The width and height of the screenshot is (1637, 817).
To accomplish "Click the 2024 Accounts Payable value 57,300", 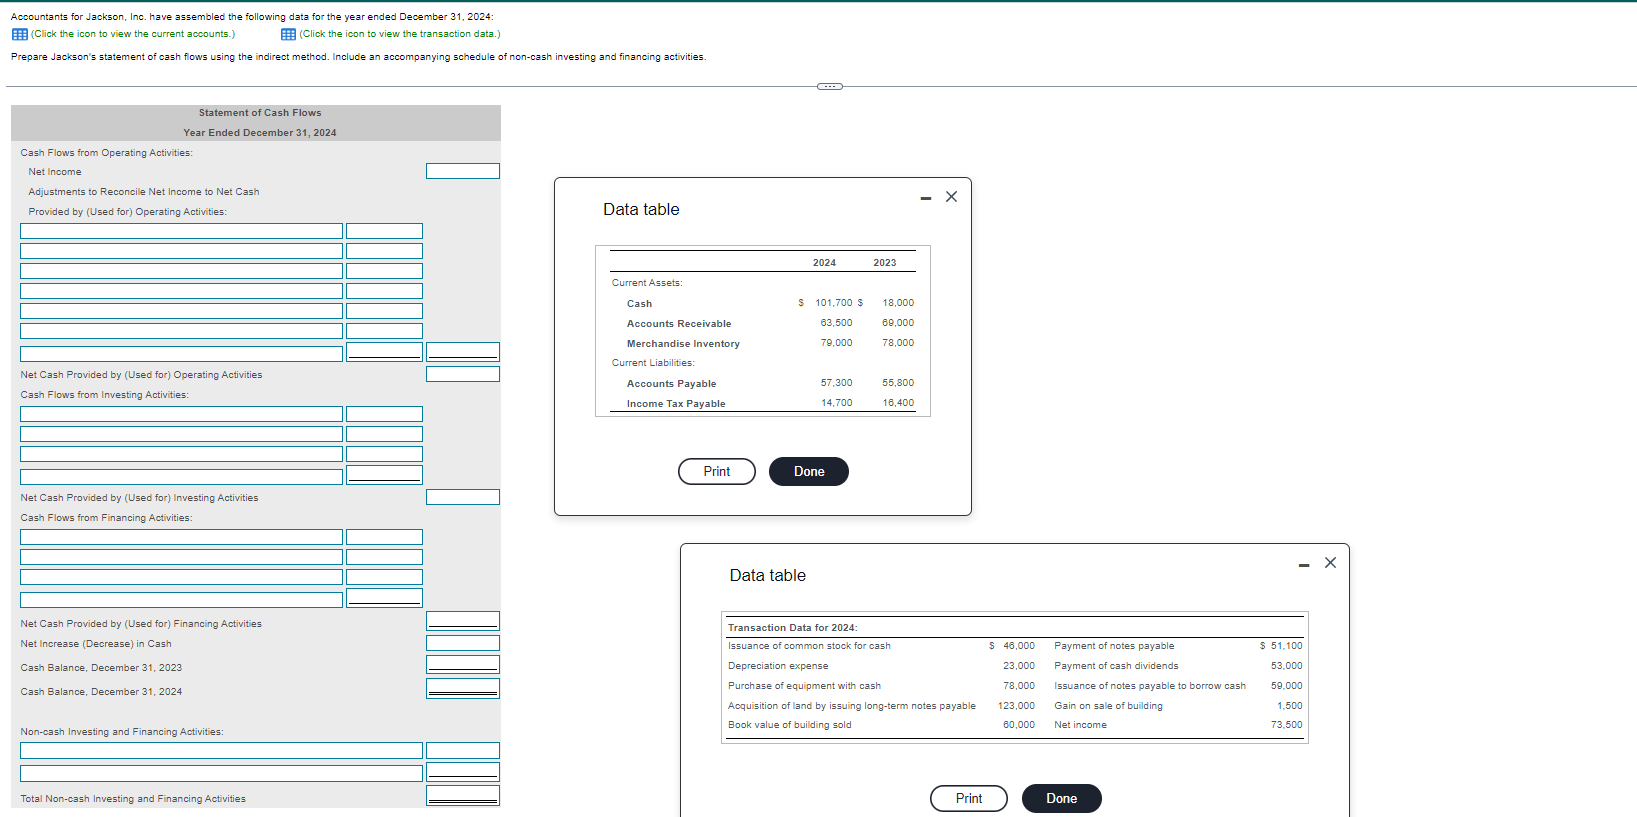I will pyautogui.click(x=837, y=383).
